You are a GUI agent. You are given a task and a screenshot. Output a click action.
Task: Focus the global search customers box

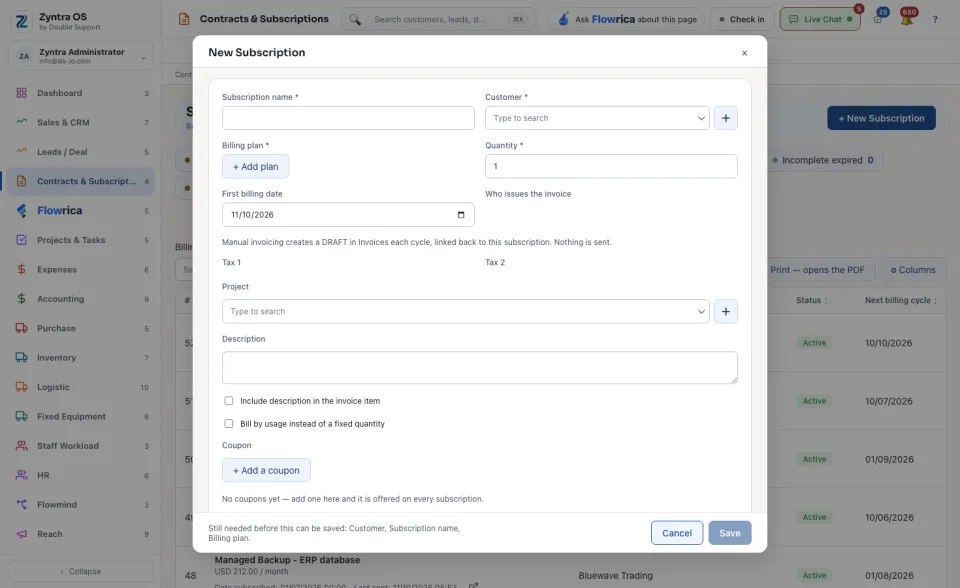tap(438, 19)
